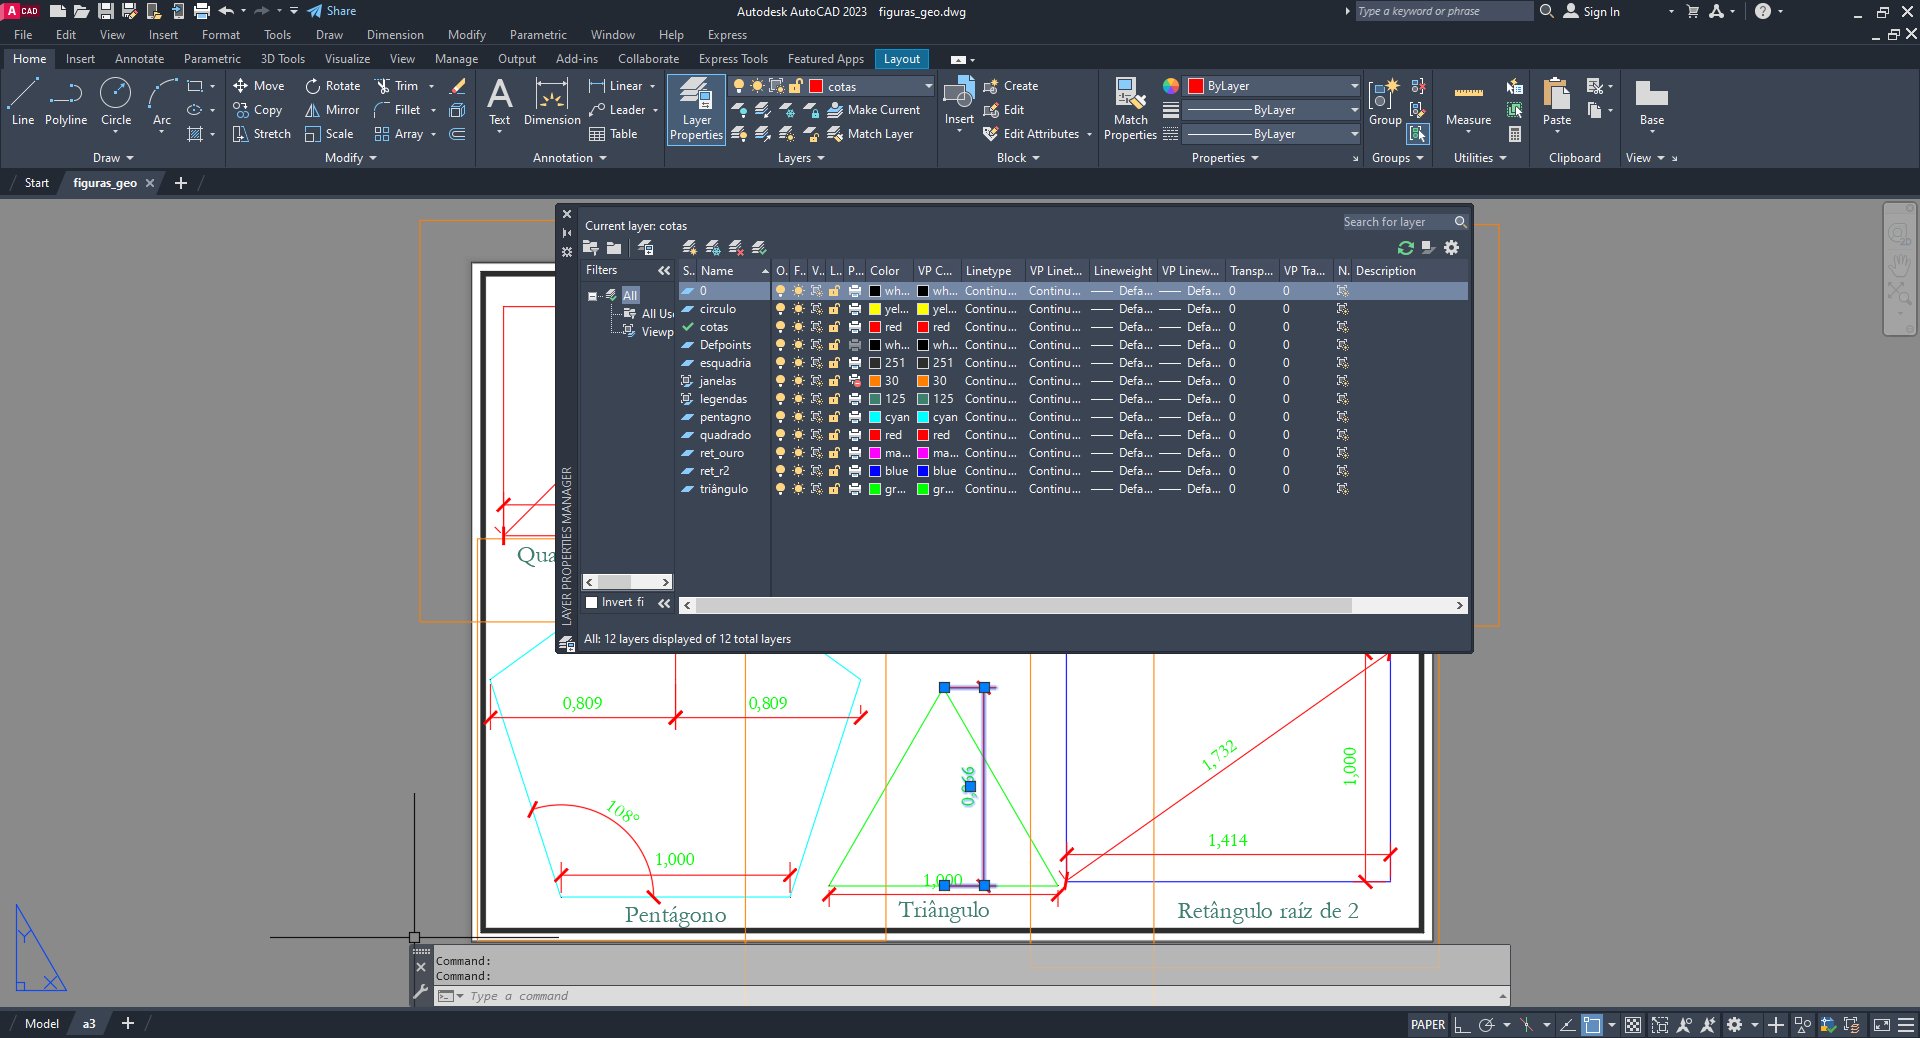
Task: Turn off the circulo layer lightbulb
Action: click(781, 309)
